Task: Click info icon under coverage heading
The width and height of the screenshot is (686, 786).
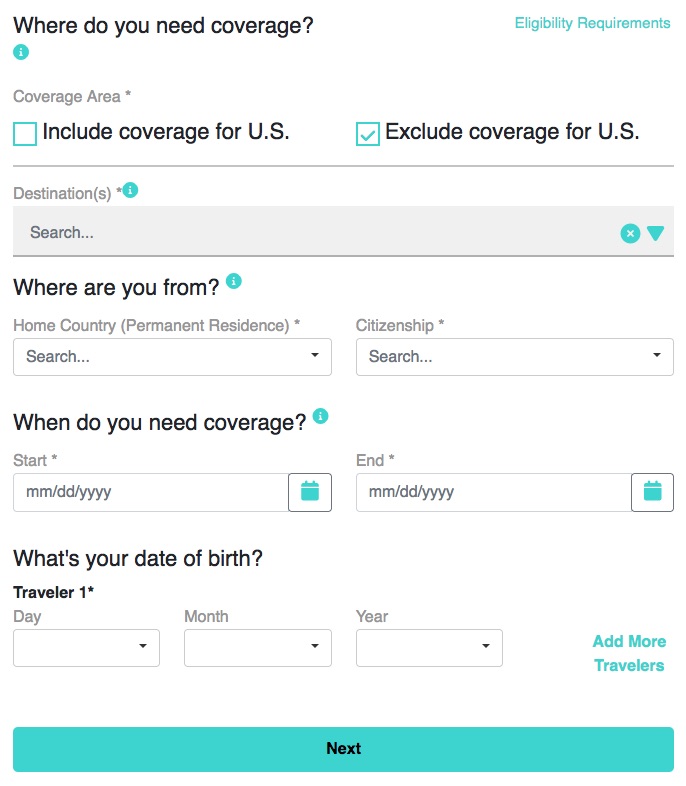Action: pos(21,52)
